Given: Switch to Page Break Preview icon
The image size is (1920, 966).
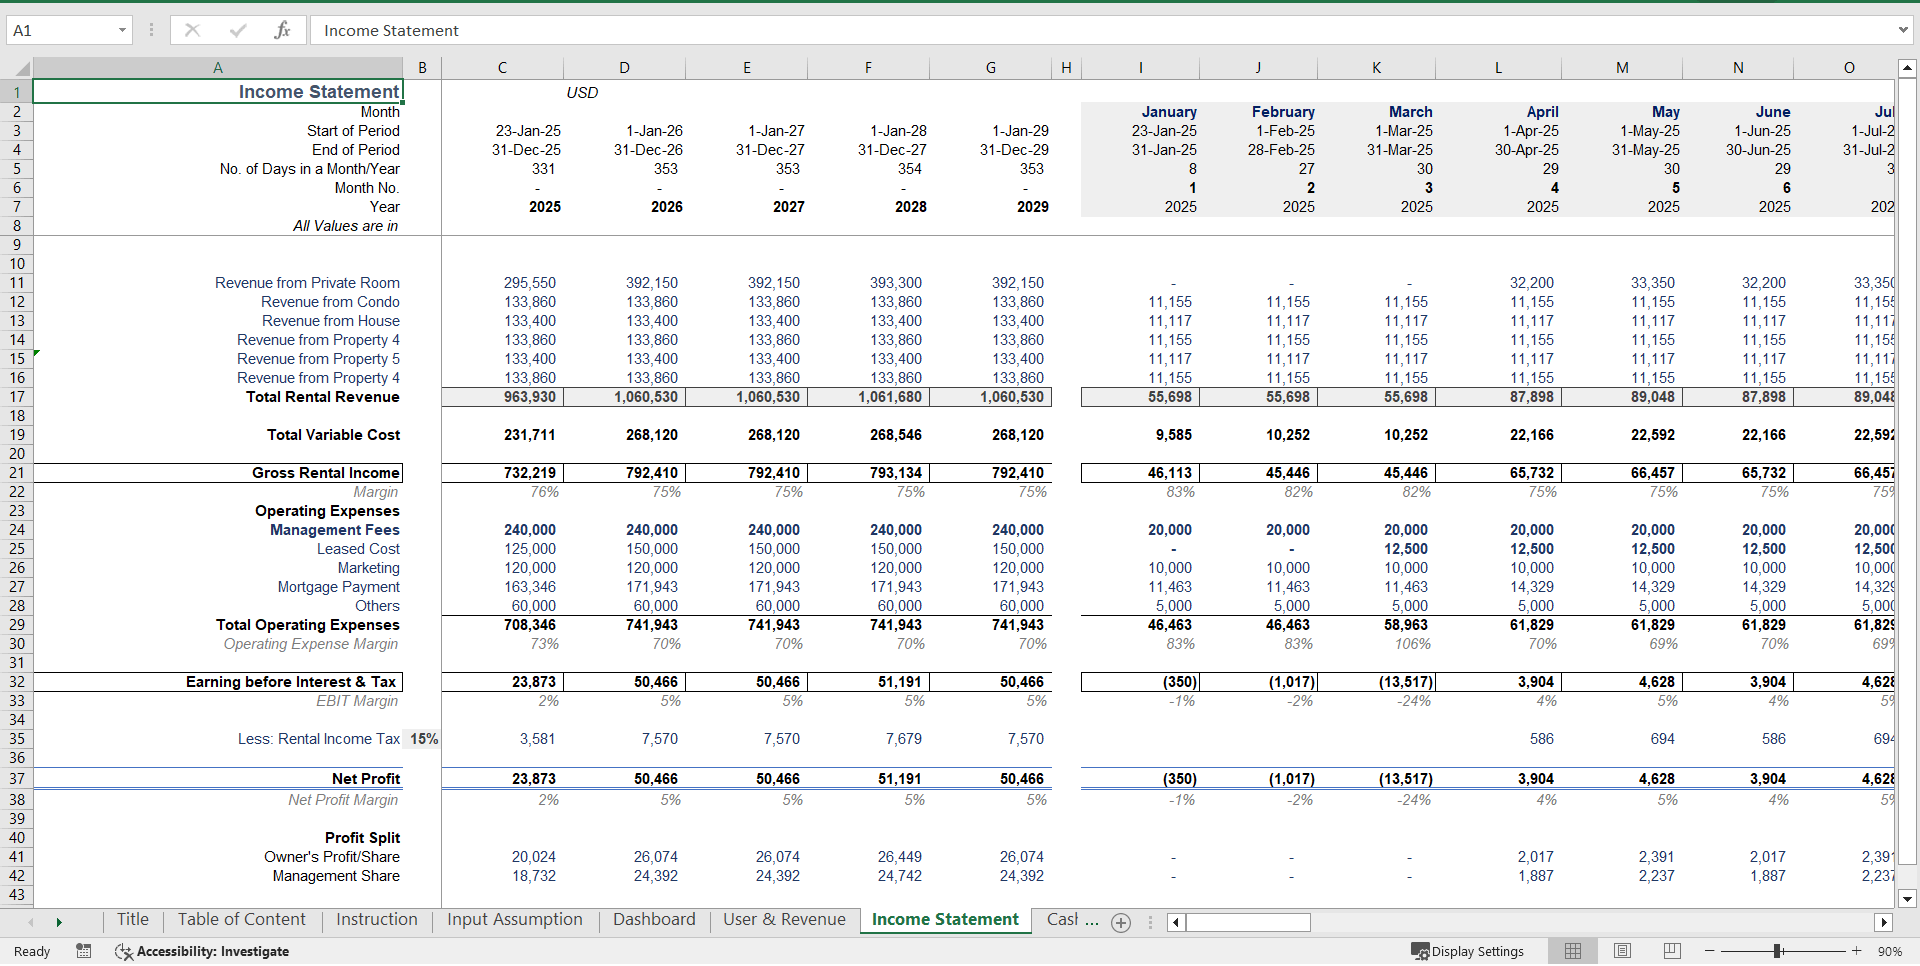Looking at the screenshot, I should tap(1672, 951).
